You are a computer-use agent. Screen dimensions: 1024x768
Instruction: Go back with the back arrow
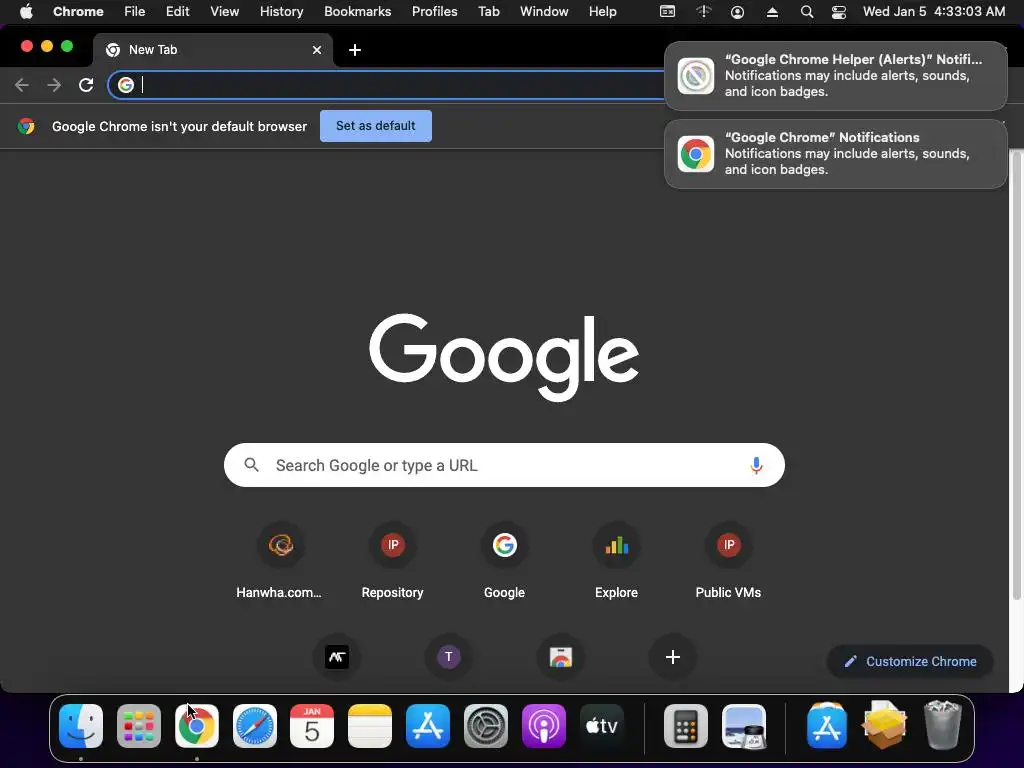(22, 85)
